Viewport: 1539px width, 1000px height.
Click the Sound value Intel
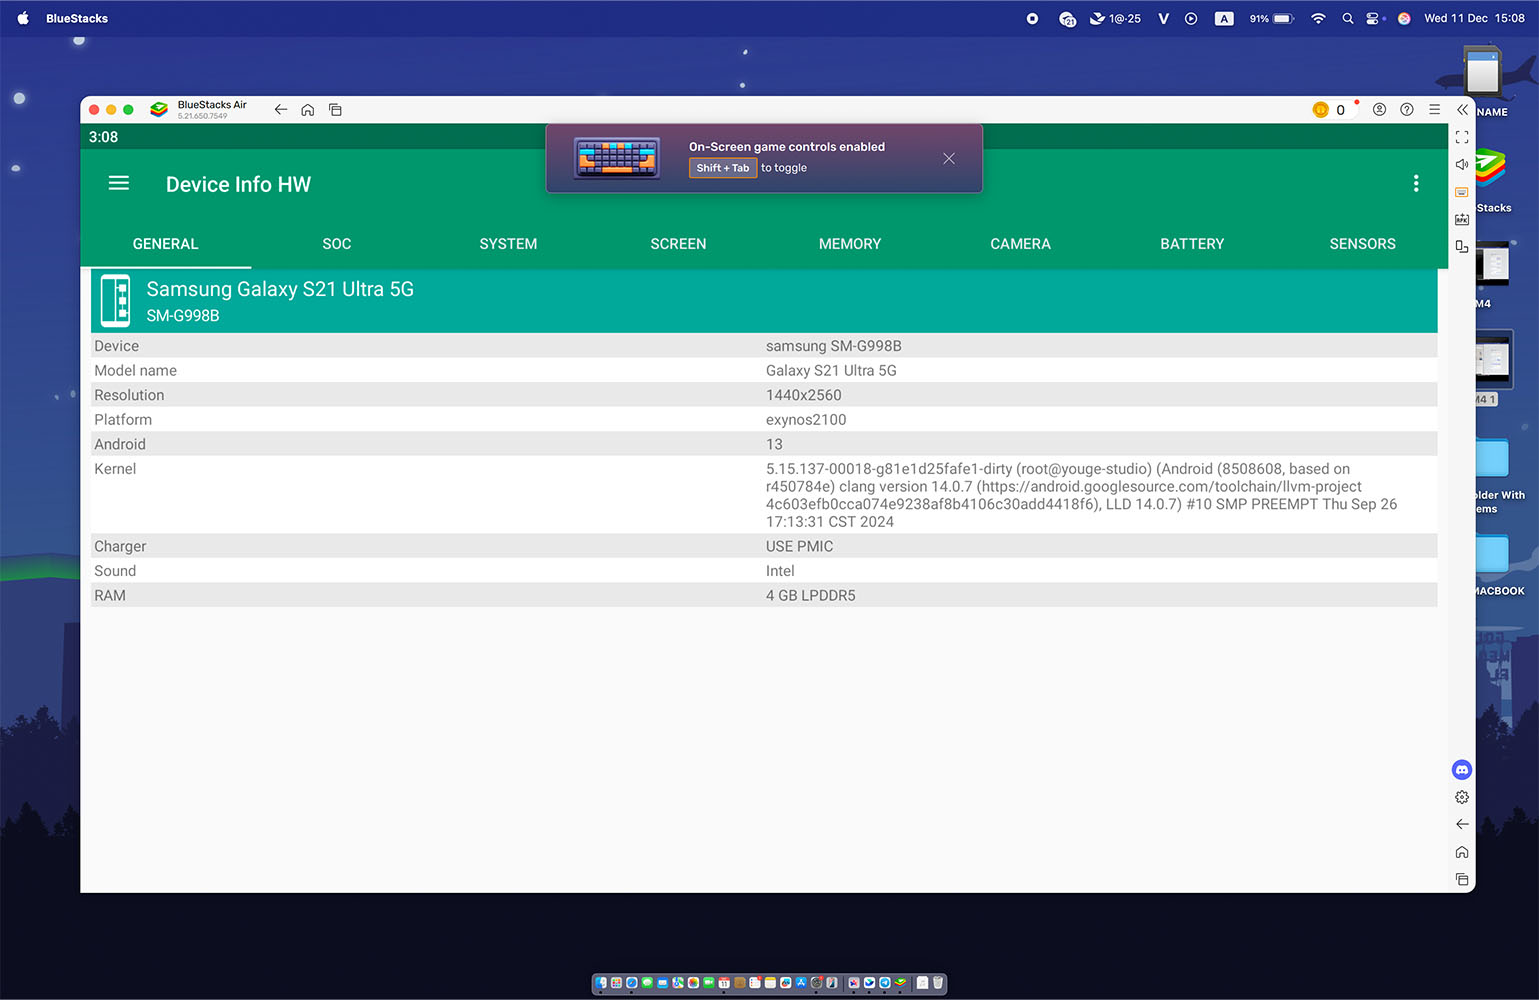780,571
